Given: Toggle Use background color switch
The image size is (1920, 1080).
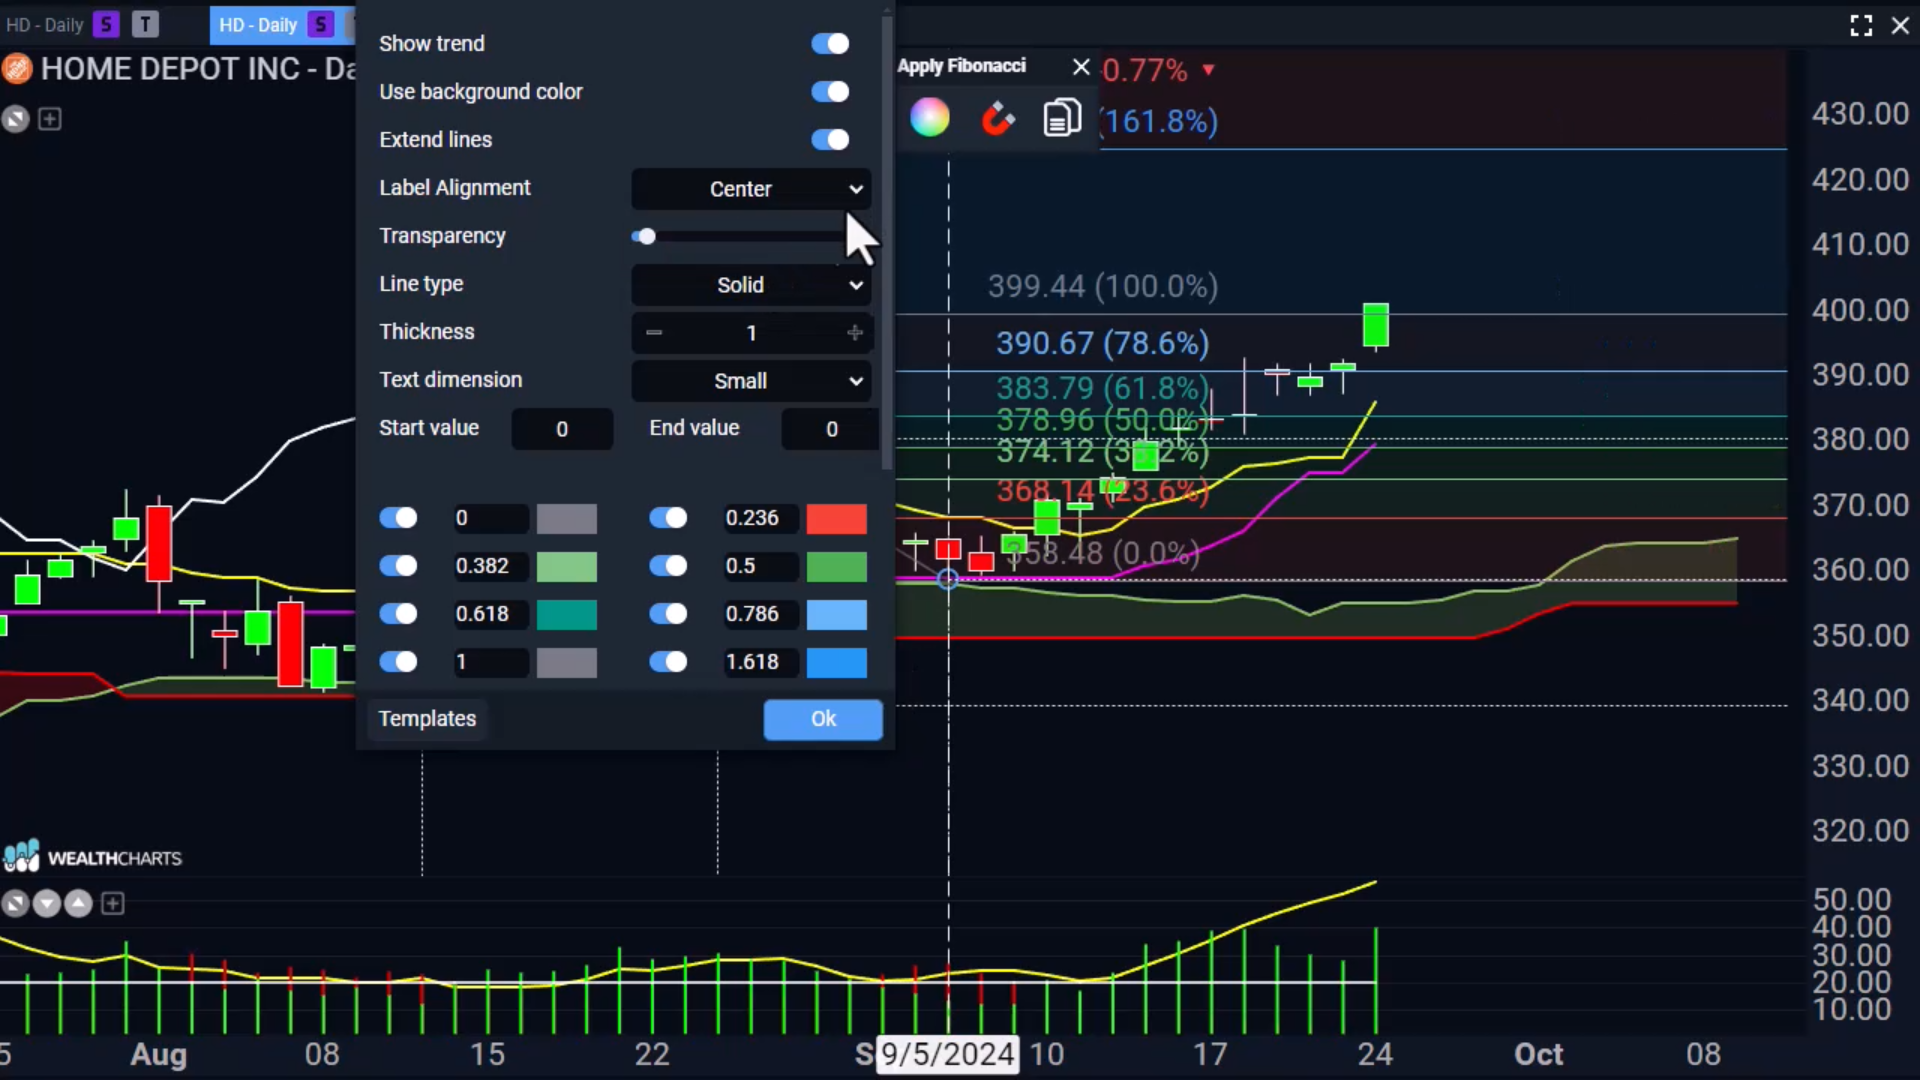Looking at the screenshot, I should point(830,91).
